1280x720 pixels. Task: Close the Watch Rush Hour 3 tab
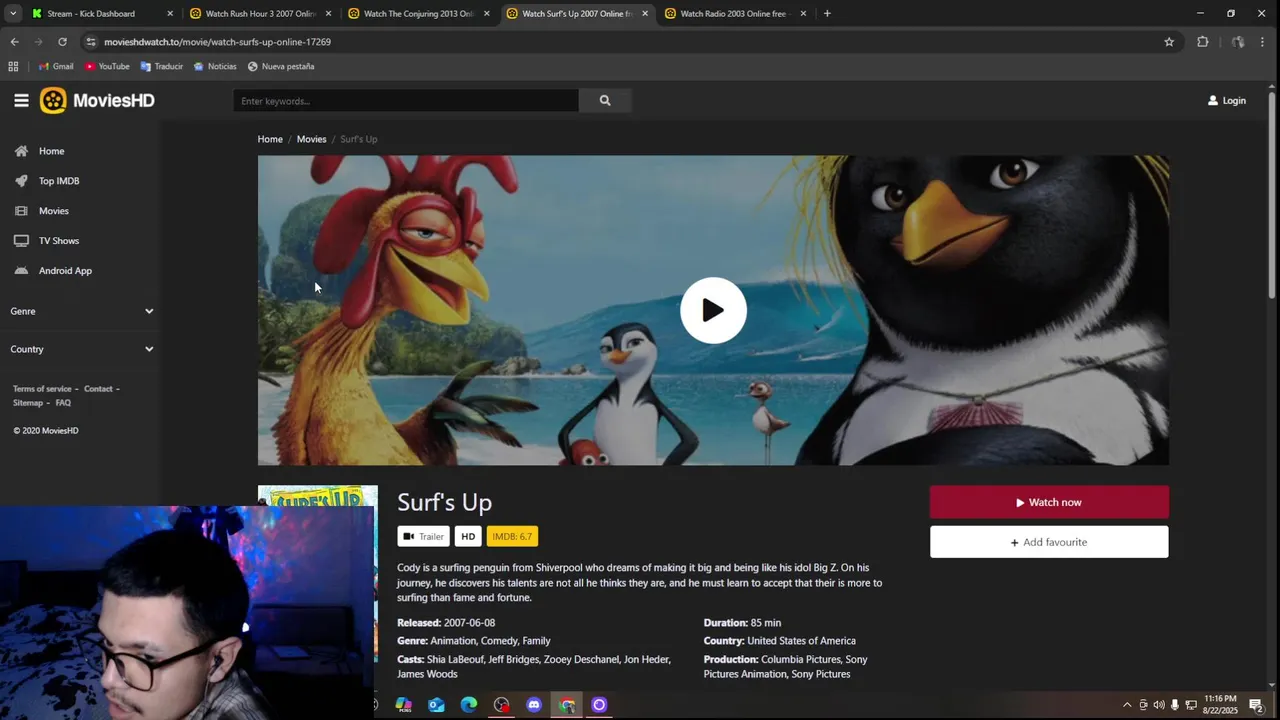[328, 14]
